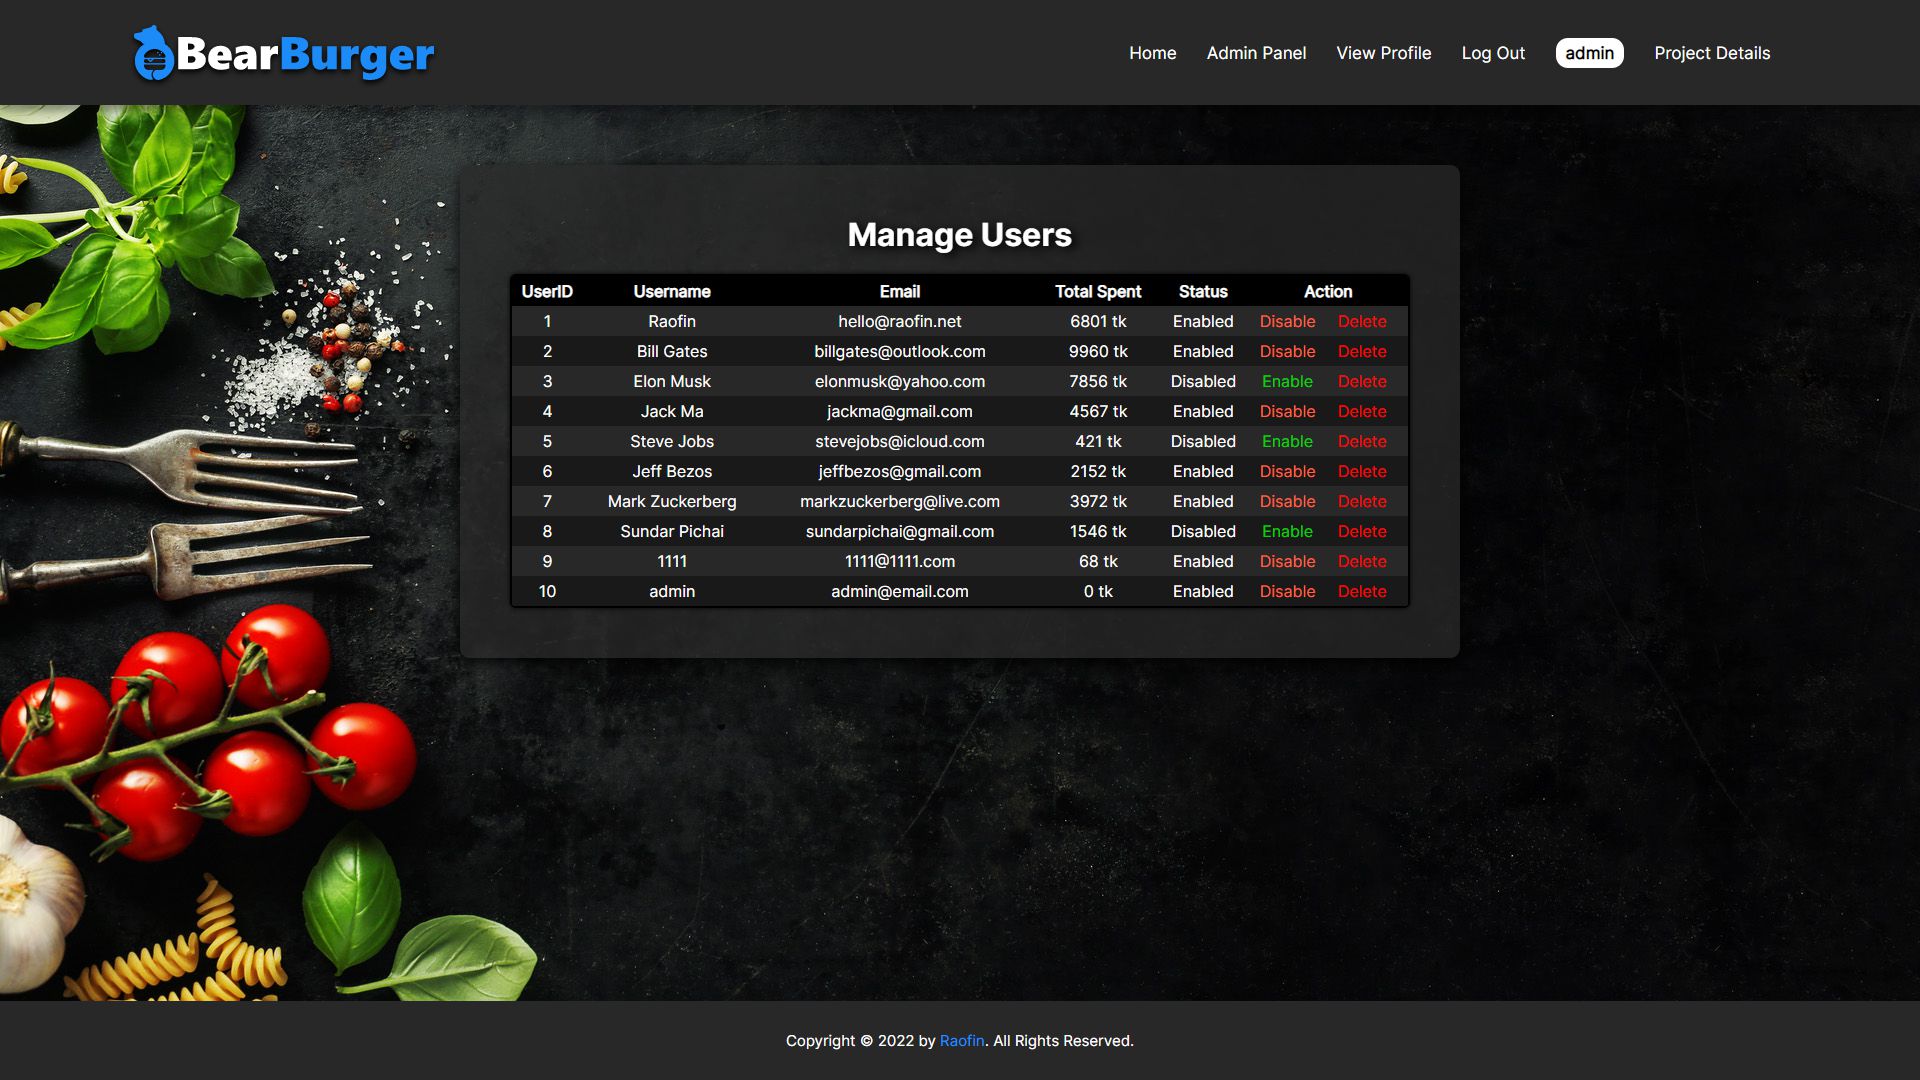Enable Elon Musk's disabled account
The height and width of the screenshot is (1080, 1920).
point(1286,381)
